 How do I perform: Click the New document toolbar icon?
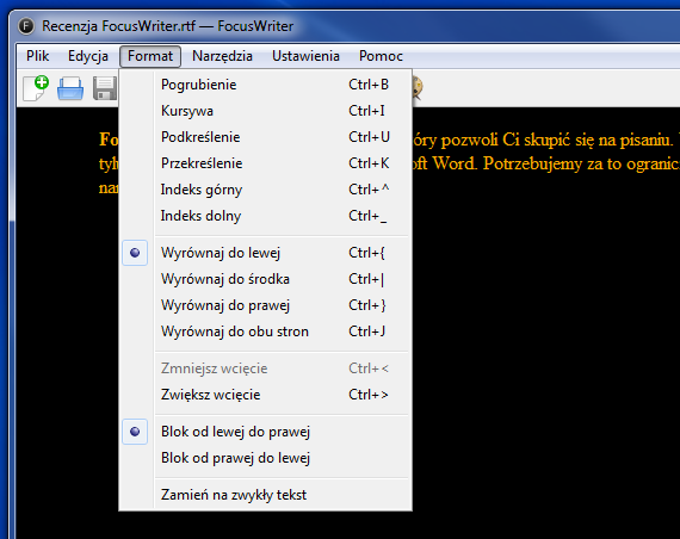tap(36, 88)
